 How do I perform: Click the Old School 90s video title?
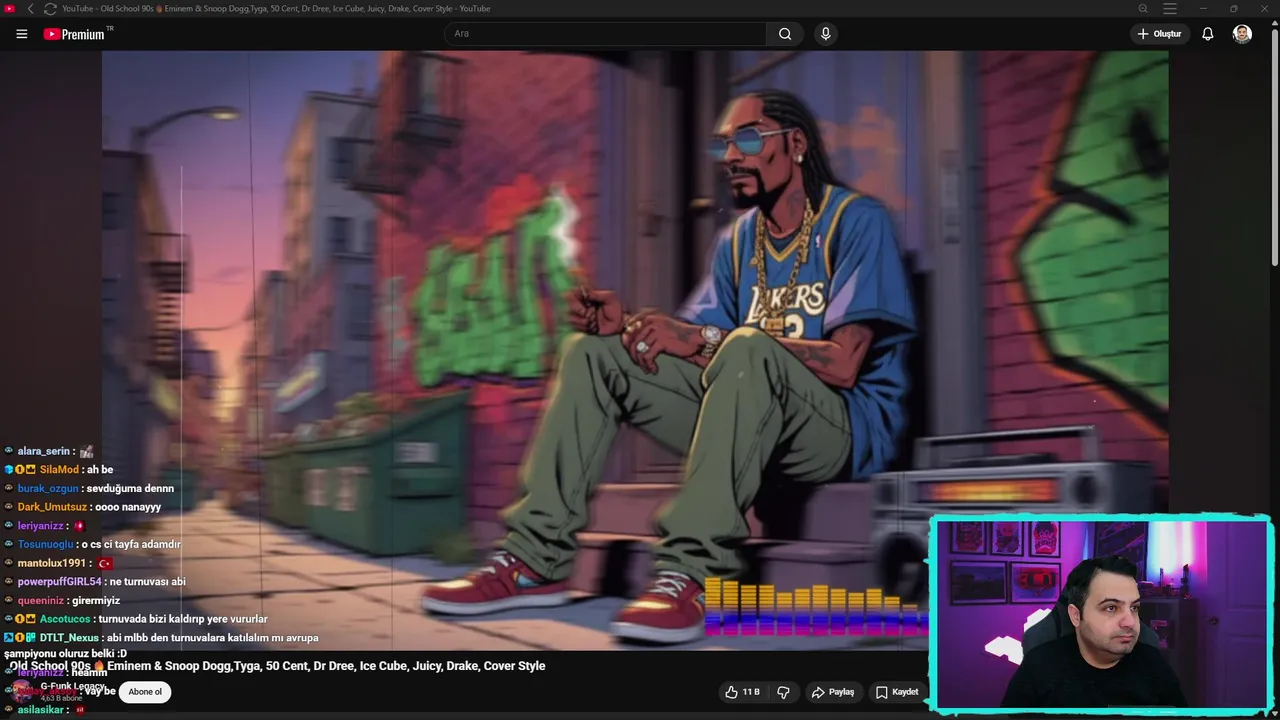tap(277, 666)
